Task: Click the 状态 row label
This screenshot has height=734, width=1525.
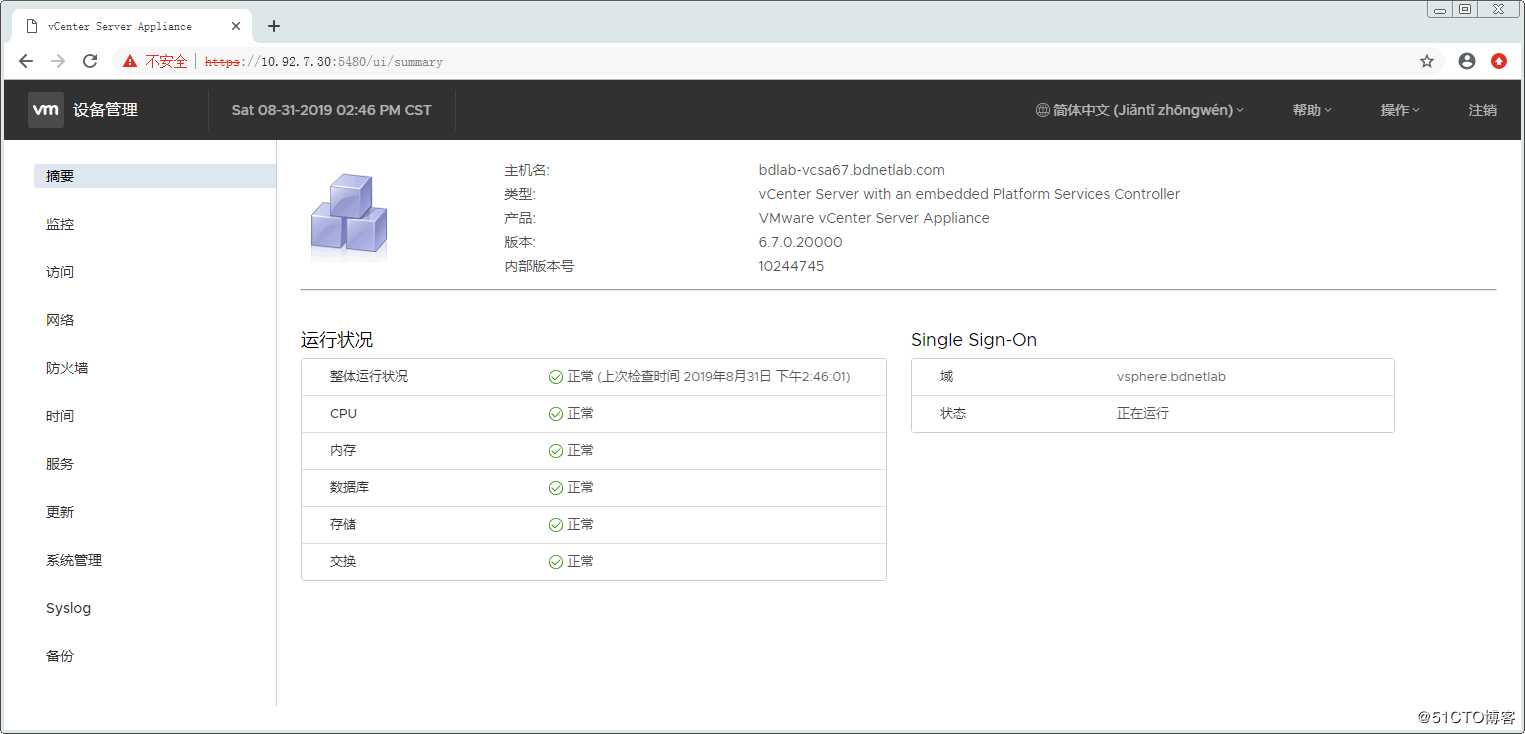Action: [x=953, y=413]
